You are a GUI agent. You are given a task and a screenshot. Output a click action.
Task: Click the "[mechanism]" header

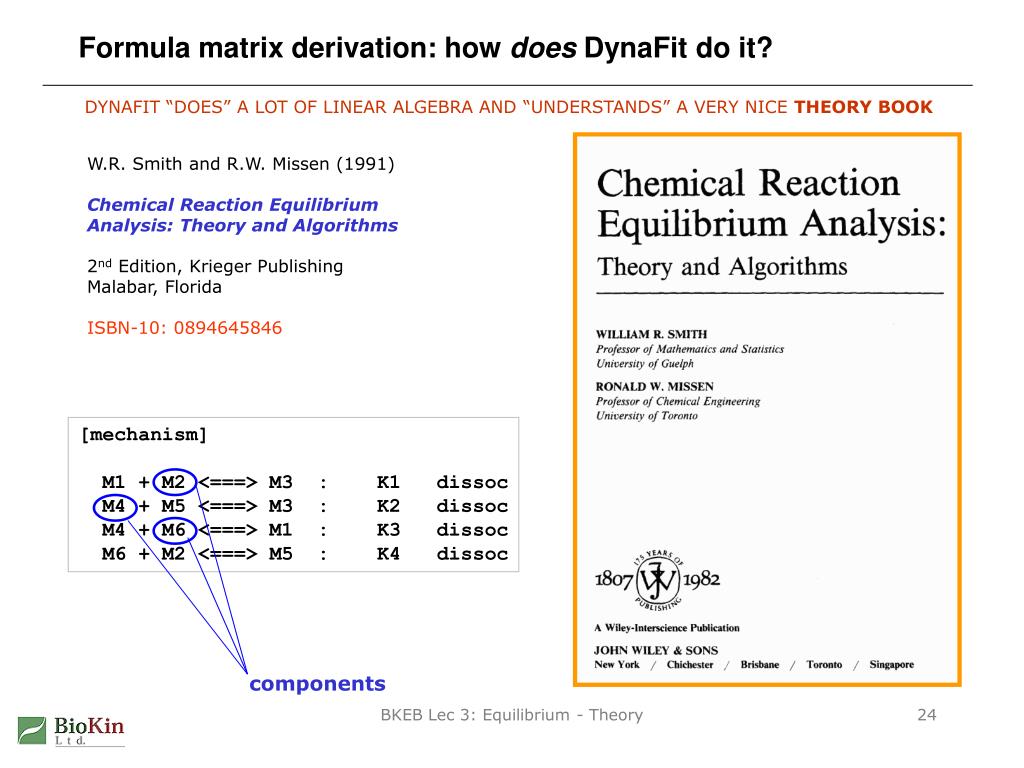(x=144, y=435)
